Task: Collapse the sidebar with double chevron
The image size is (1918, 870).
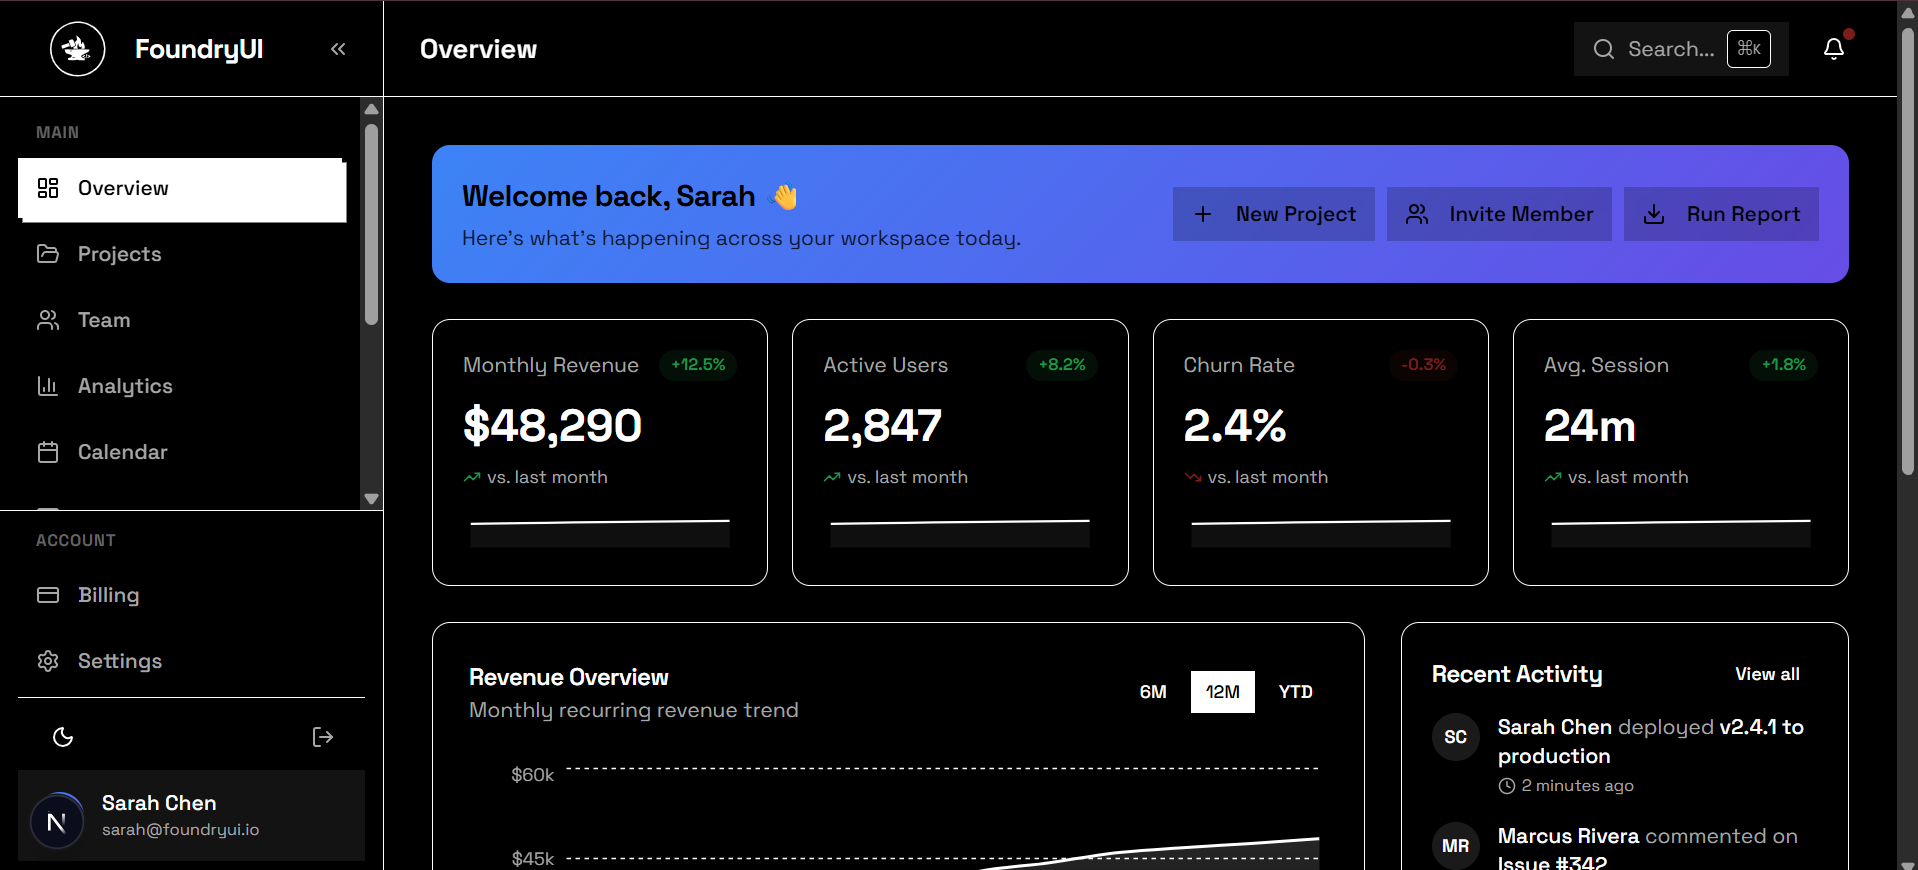Action: pos(338,49)
